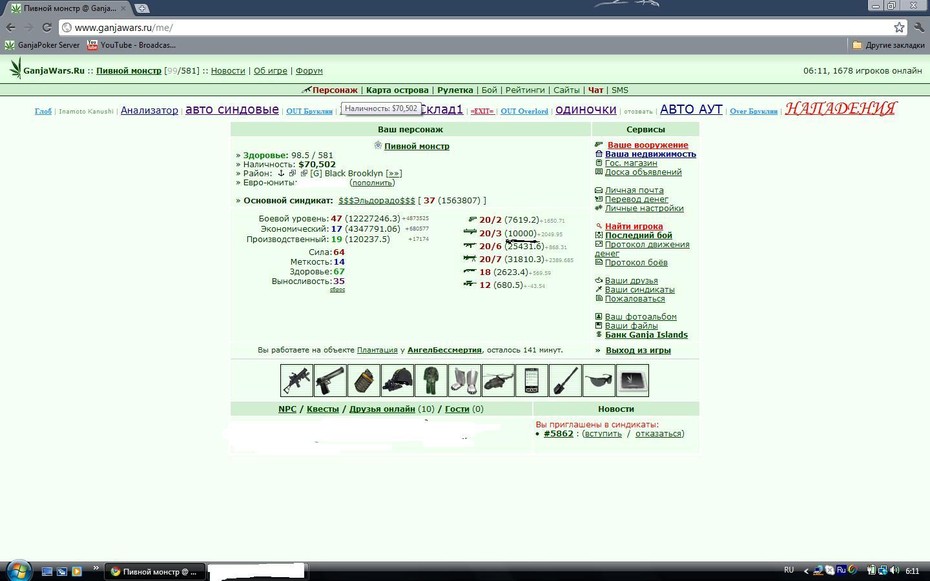Open the SMS menu item
This screenshot has height=581, width=930.
tap(620, 90)
